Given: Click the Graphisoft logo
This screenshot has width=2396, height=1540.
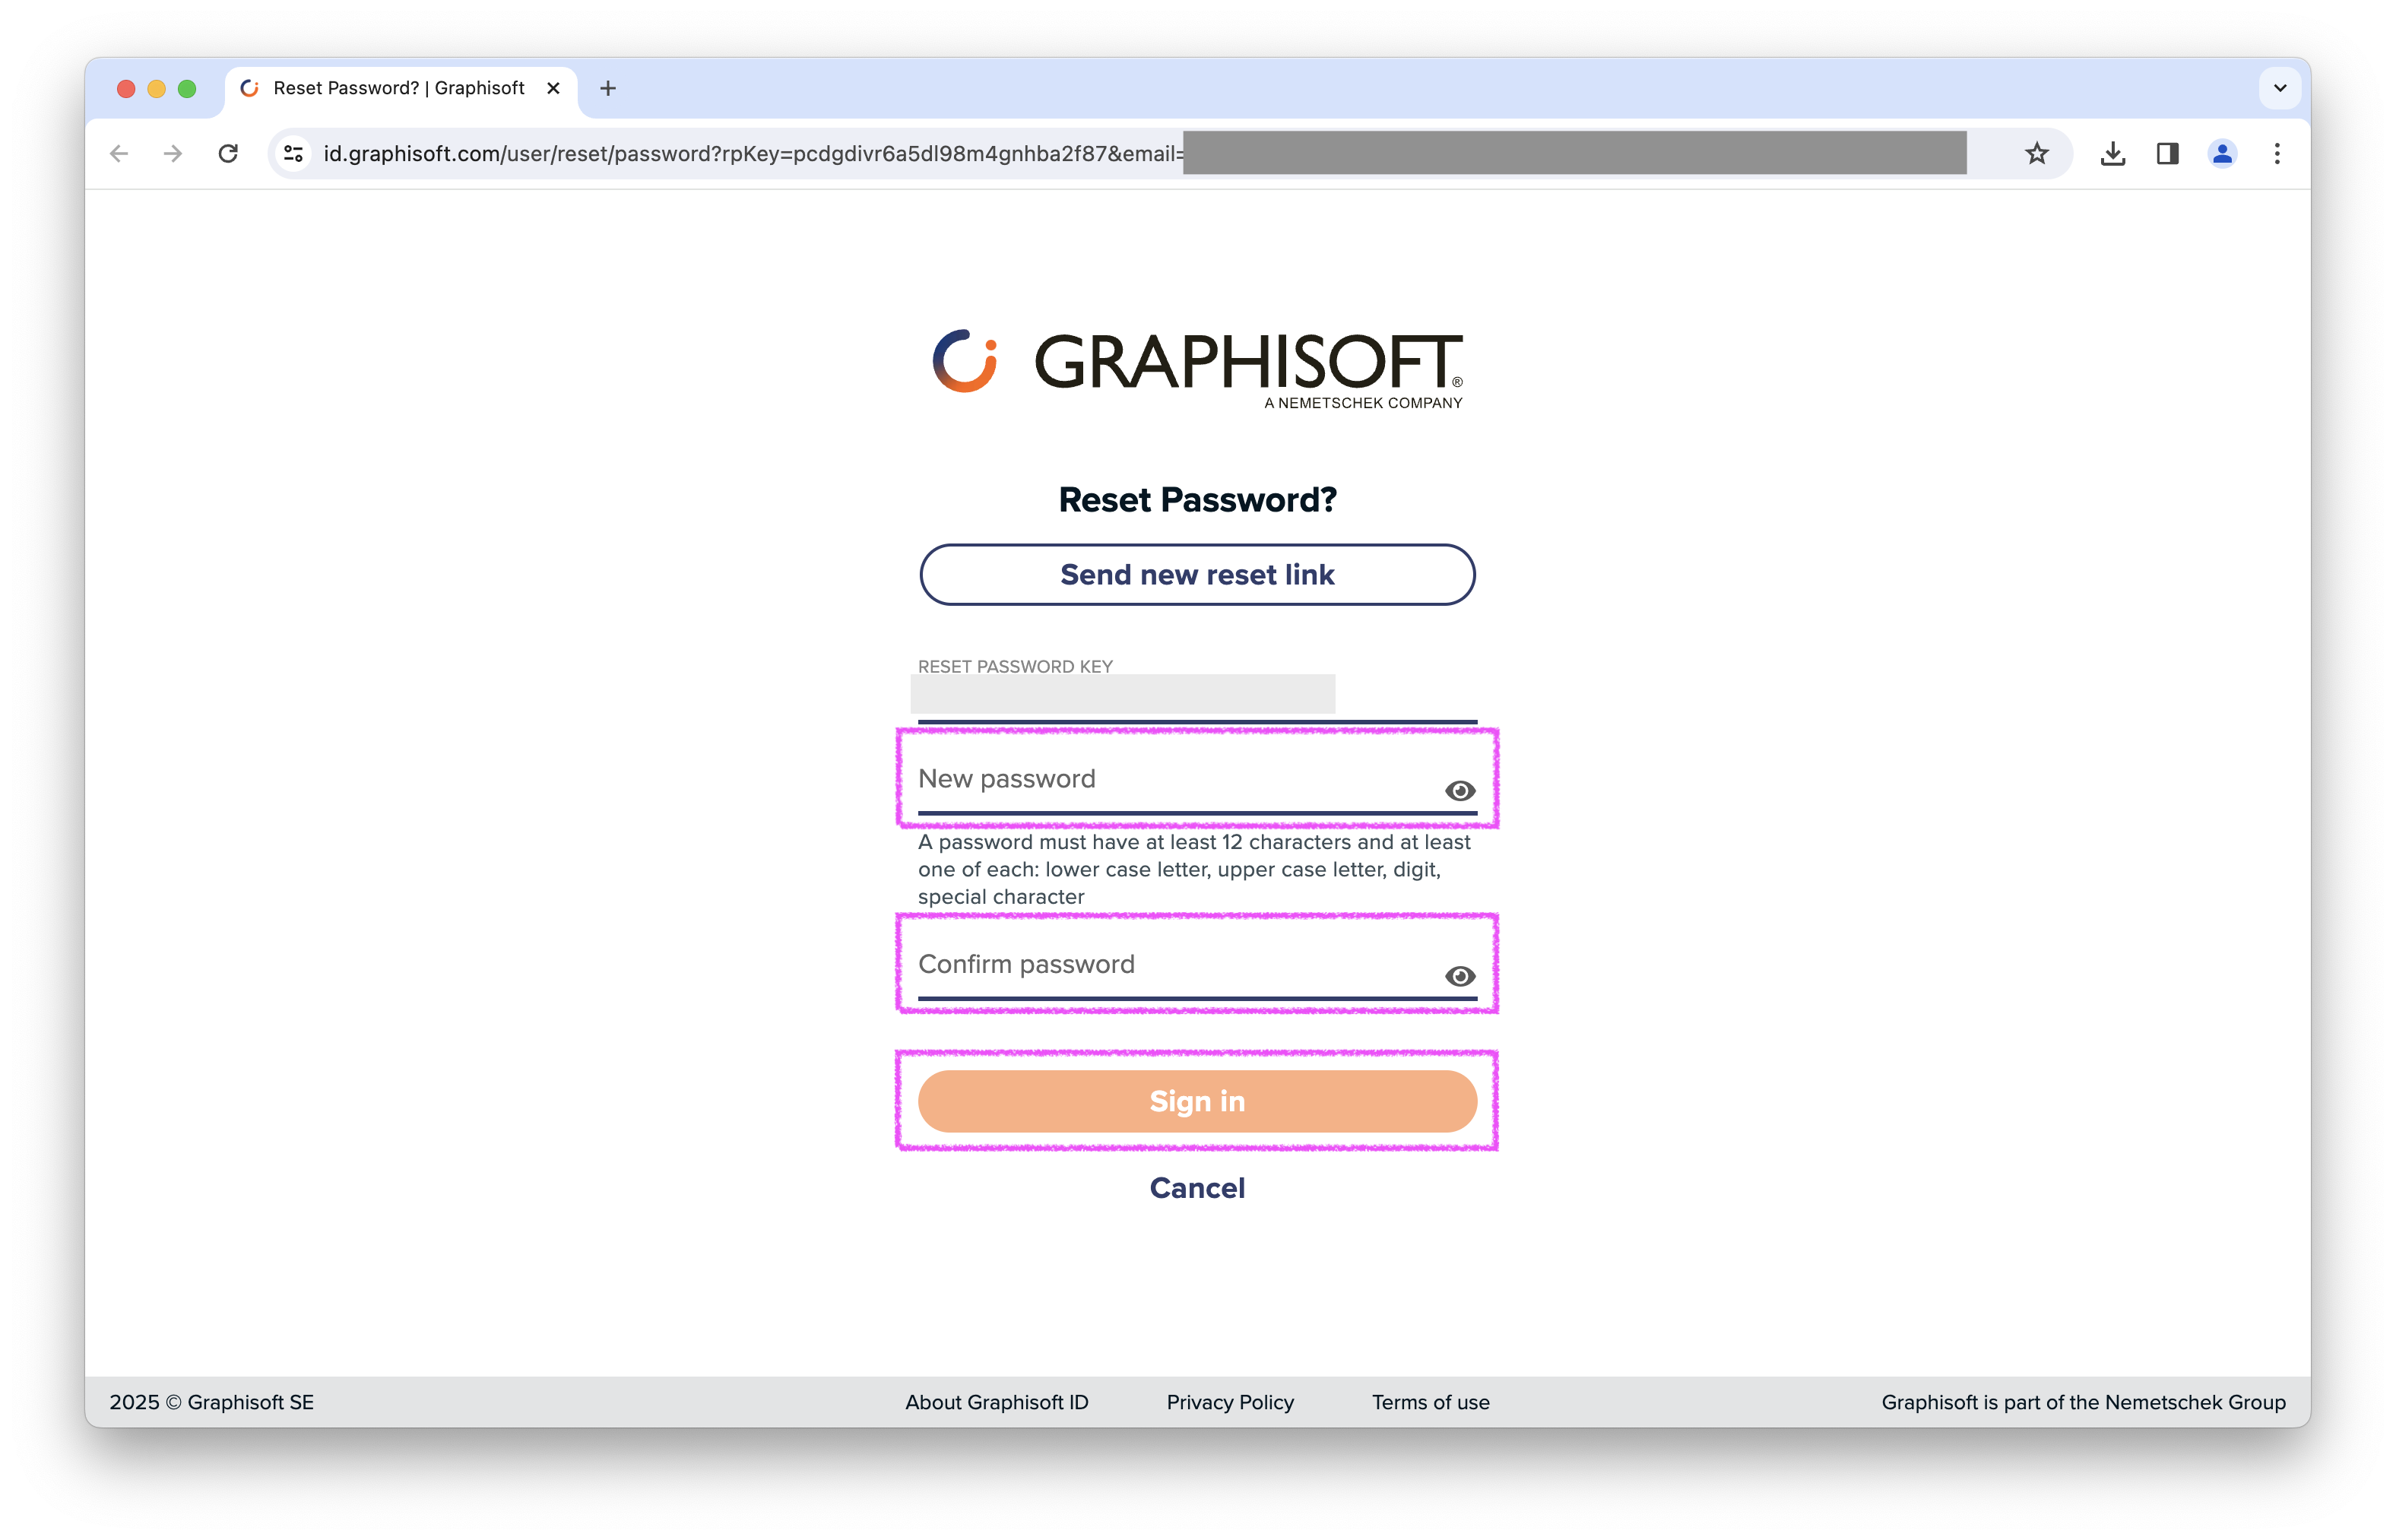Looking at the screenshot, I should click(1197, 368).
